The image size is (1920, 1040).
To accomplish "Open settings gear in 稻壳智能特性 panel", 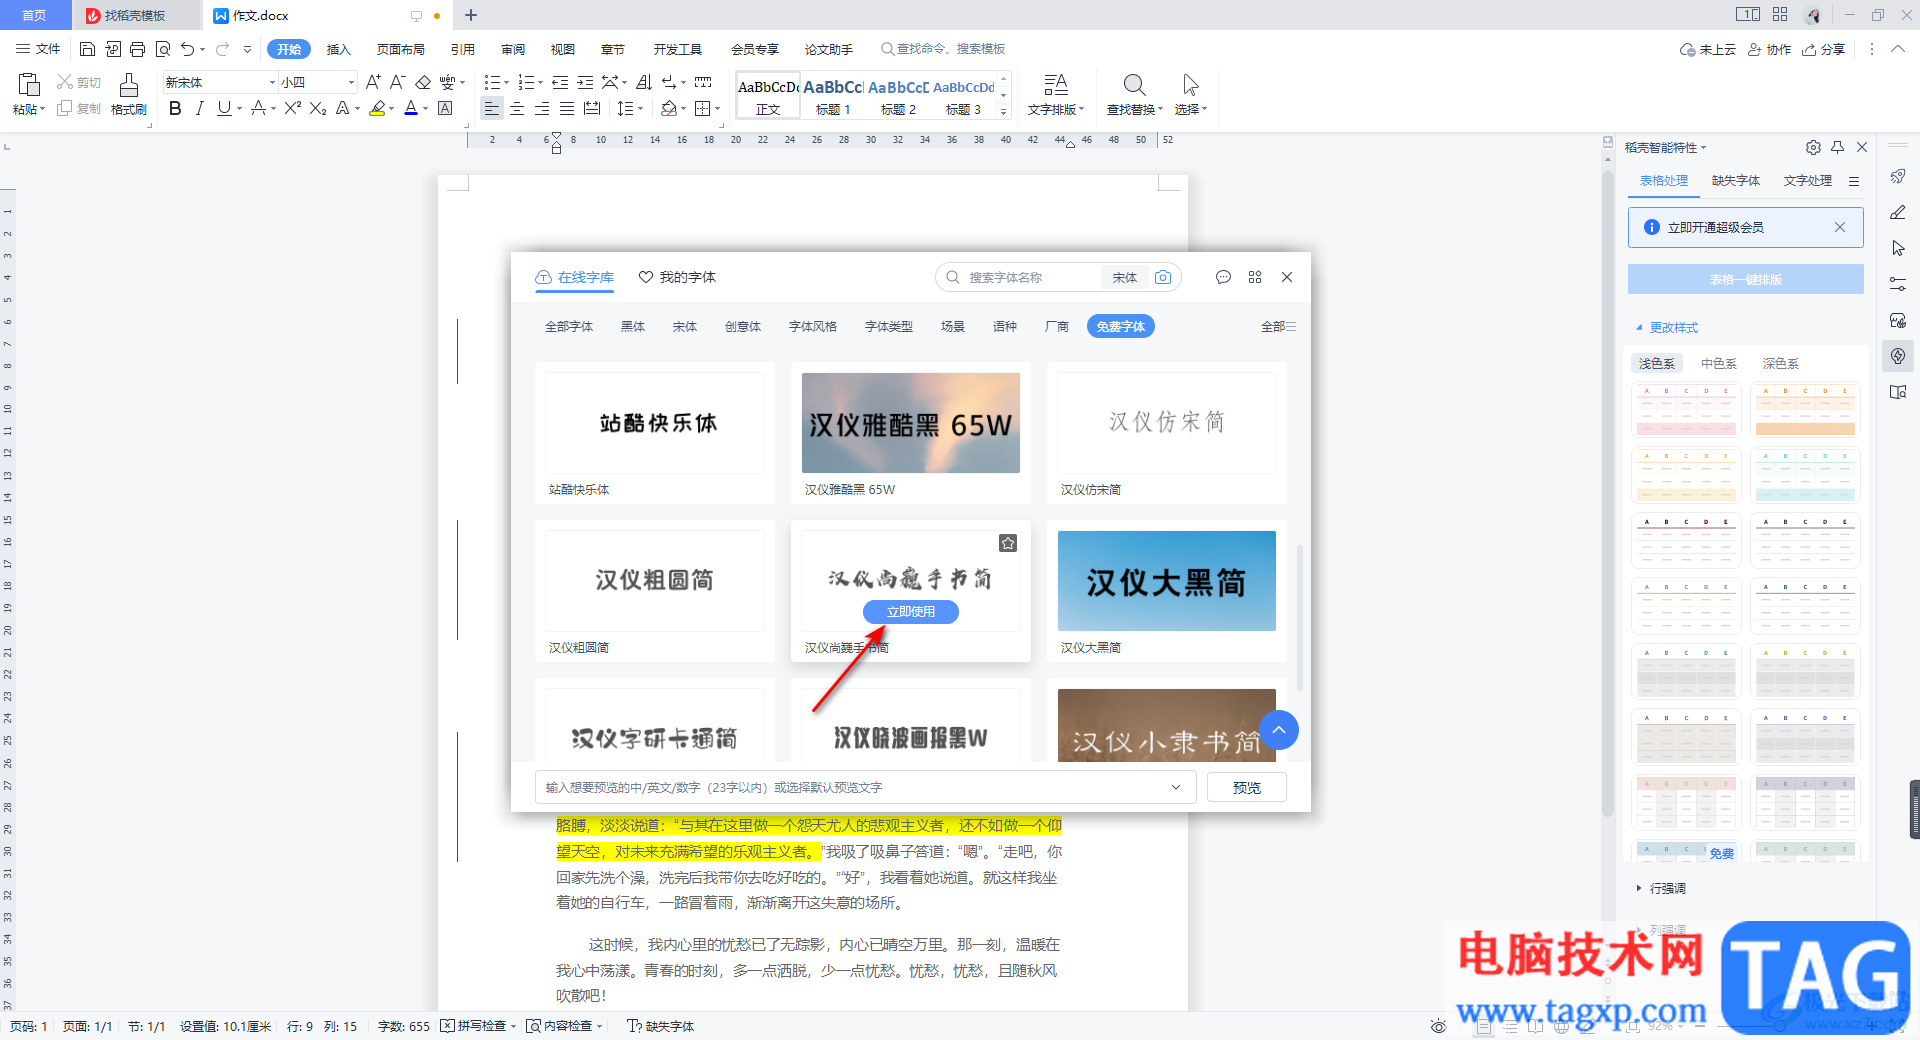I will tap(1813, 147).
